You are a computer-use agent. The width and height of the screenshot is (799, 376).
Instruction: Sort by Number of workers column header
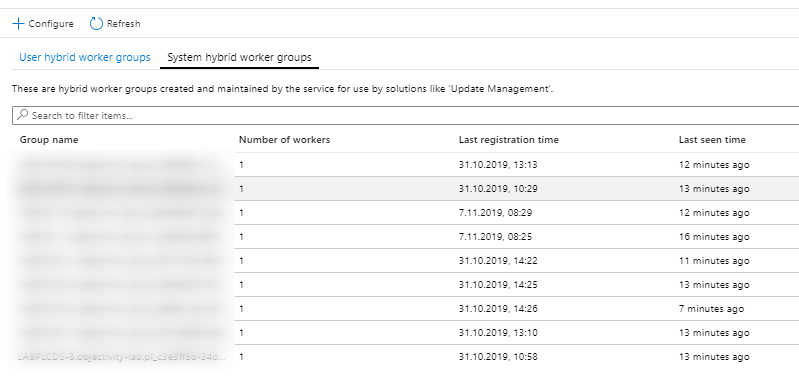pyautogui.click(x=284, y=140)
